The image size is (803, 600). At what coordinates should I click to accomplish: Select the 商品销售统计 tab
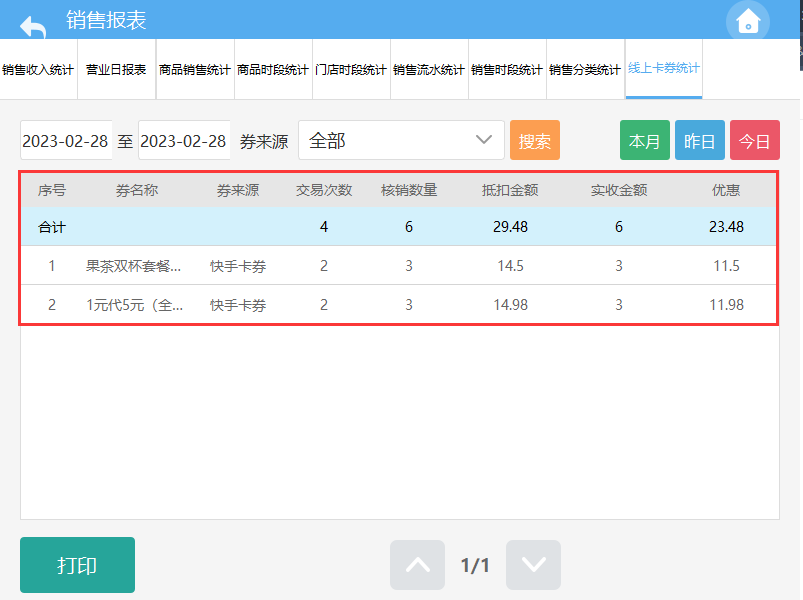coord(195,70)
